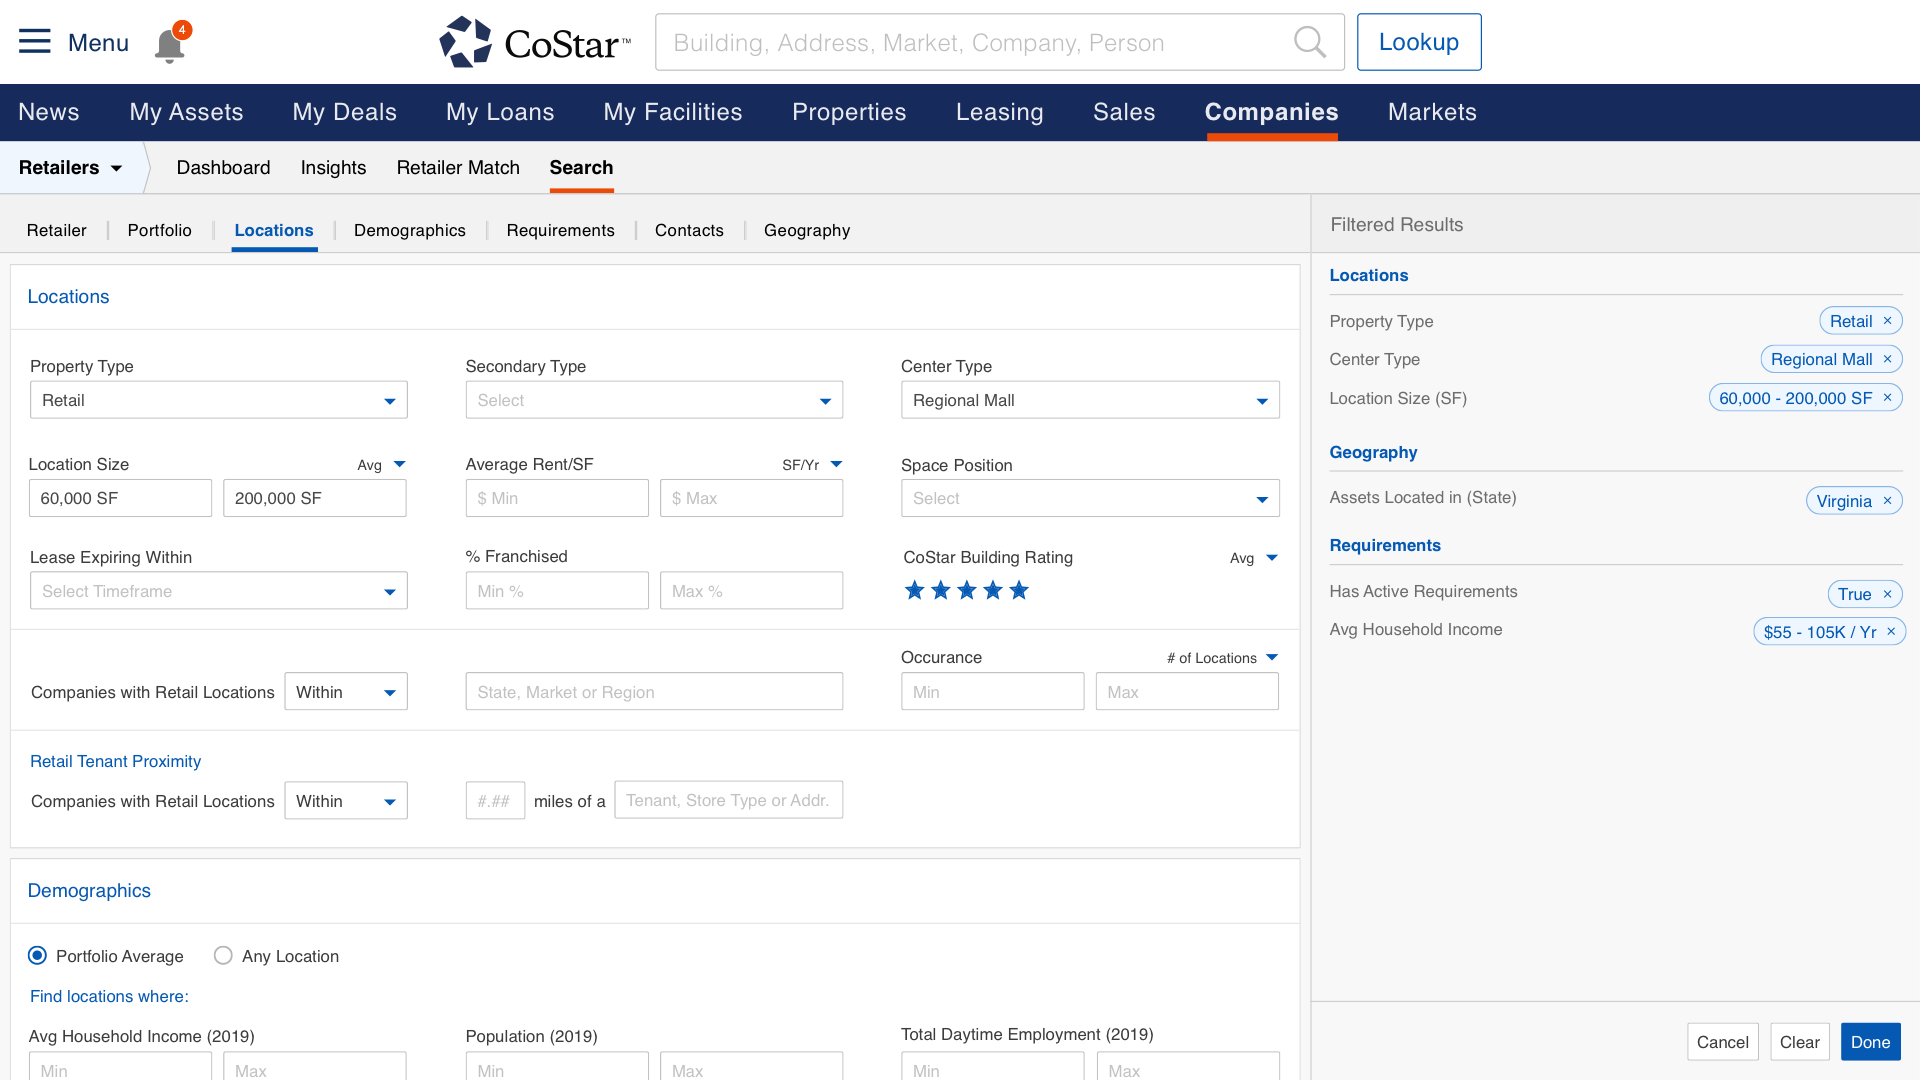Screen dimensions: 1920x1080
Task: Open the Property Type dropdown
Action: click(218, 400)
